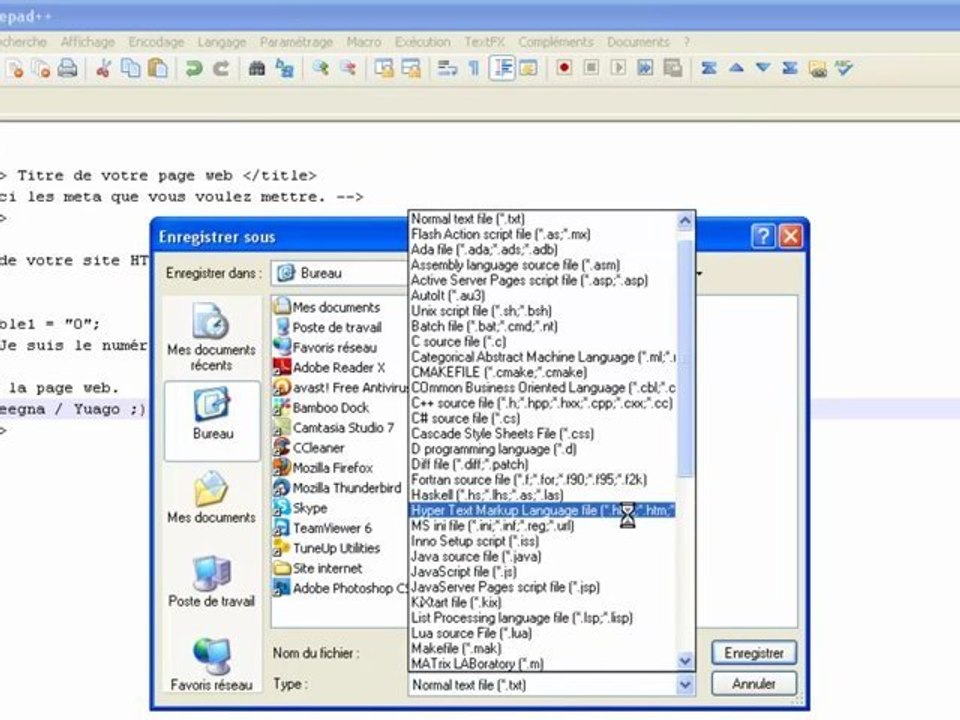Image resolution: width=960 pixels, height=720 pixels.
Task: Click the dialog help question-mark button
Action: (763, 236)
